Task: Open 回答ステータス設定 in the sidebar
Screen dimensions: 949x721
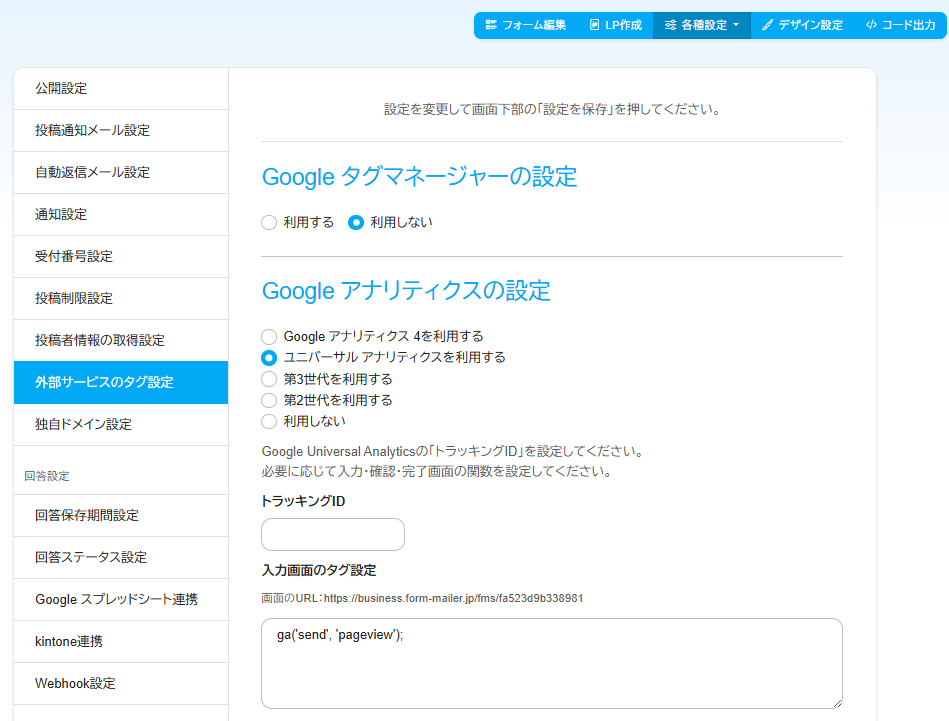Action: pyautogui.click(x=121, y=558)
